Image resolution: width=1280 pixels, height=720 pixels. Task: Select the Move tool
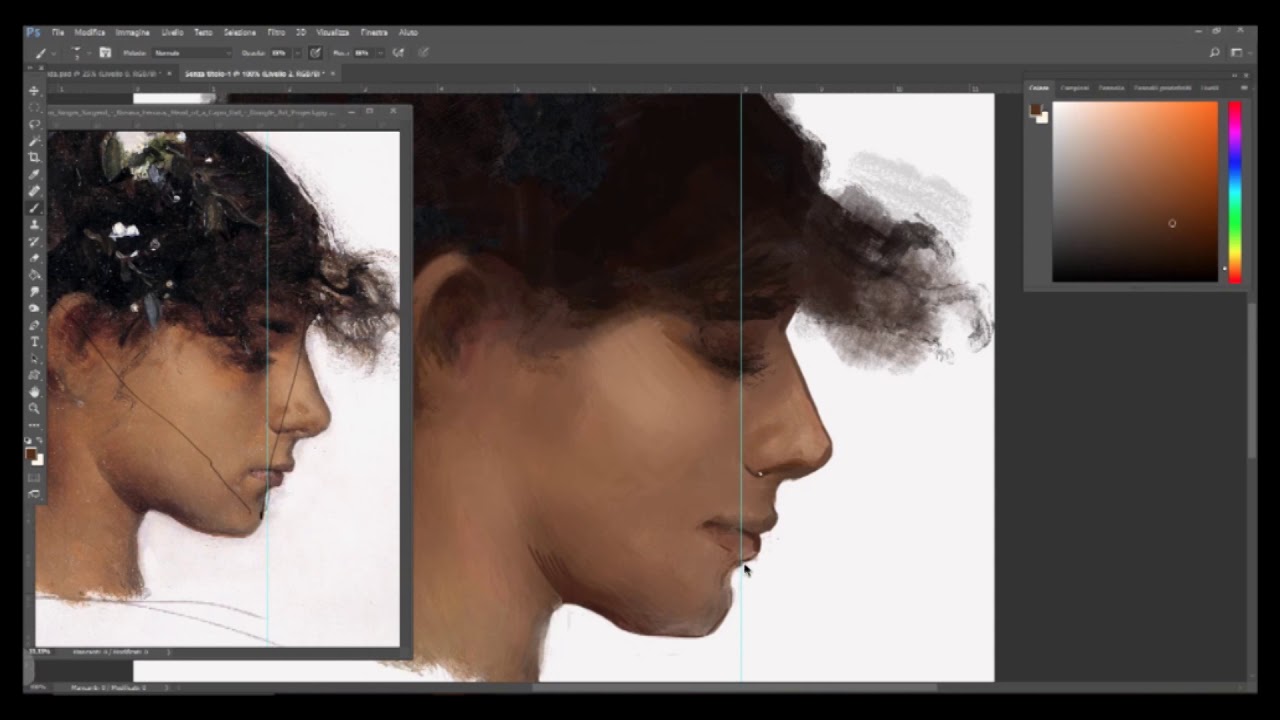point(34,91)
